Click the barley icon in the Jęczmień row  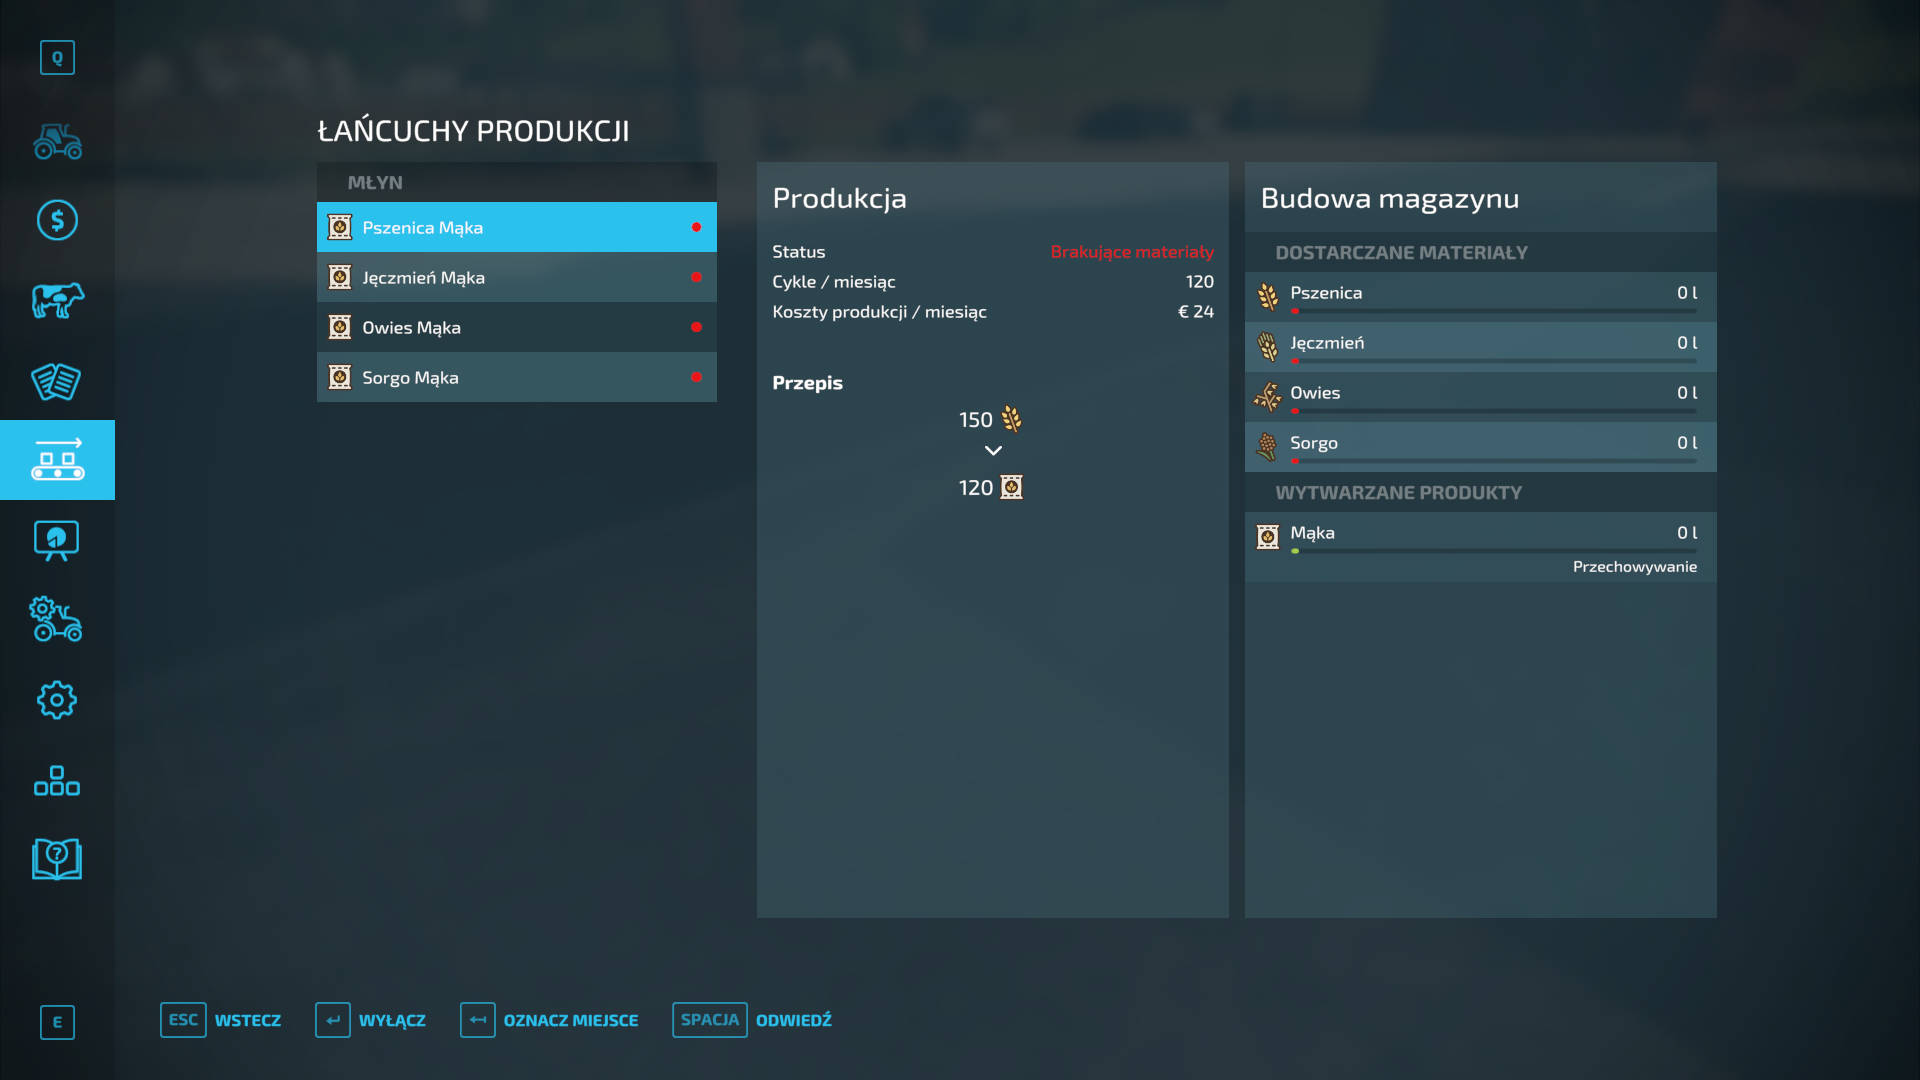pos(1268,346)
